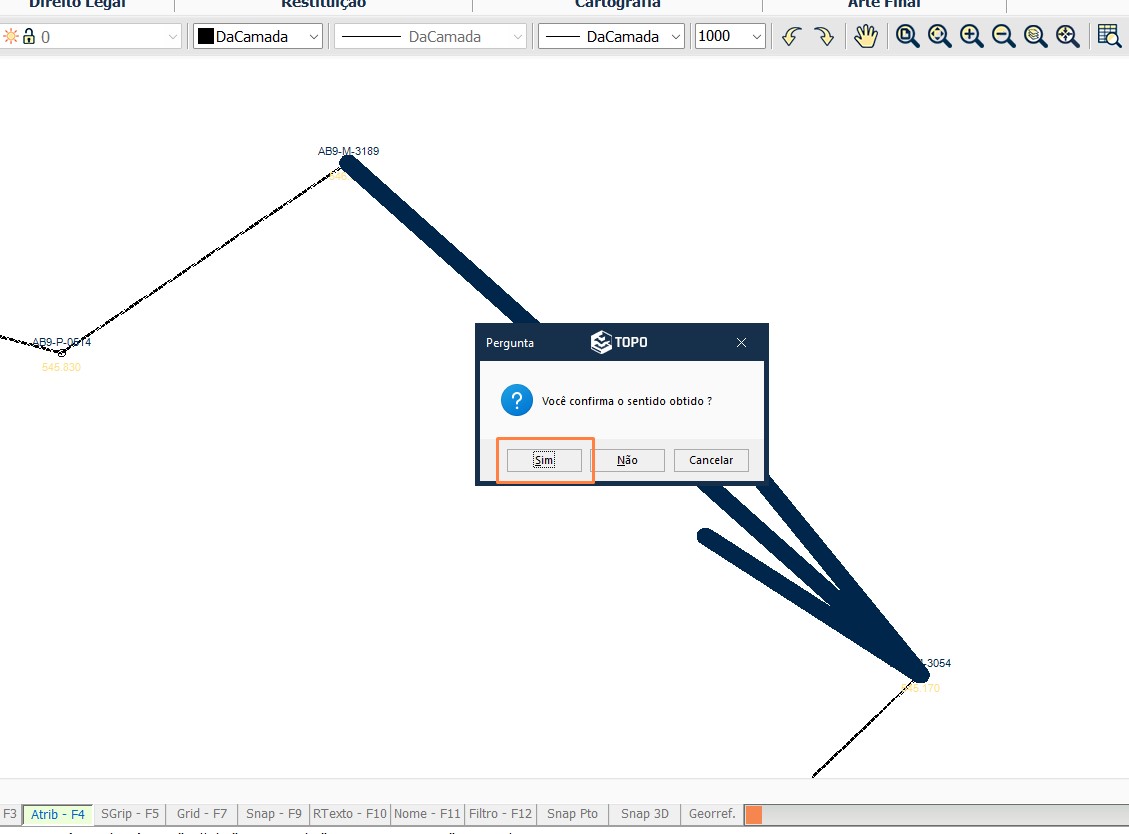Open the table search icon on the toolbar
The height and width of the screenshot is (834, 1129).
pyautogui.click(x=1109, y=36)
